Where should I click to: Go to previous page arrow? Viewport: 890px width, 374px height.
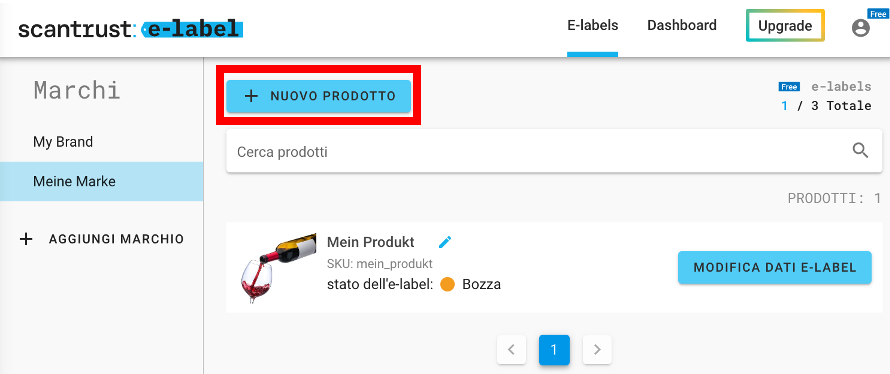[511, 350]
